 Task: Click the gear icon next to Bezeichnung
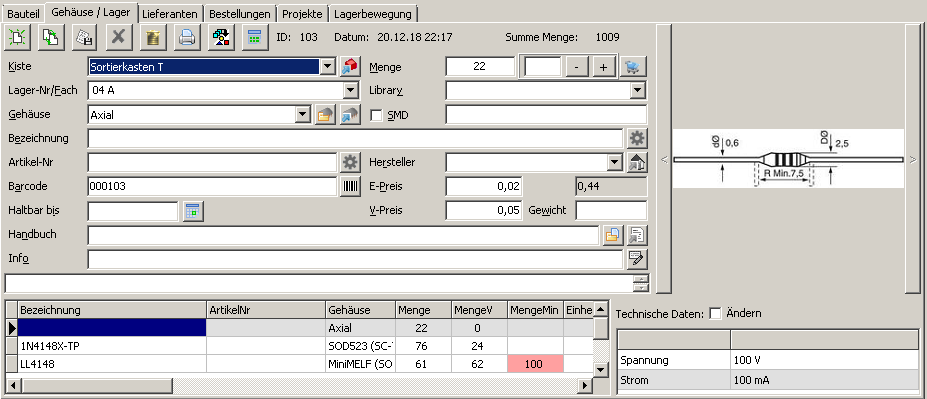point(637,138)
